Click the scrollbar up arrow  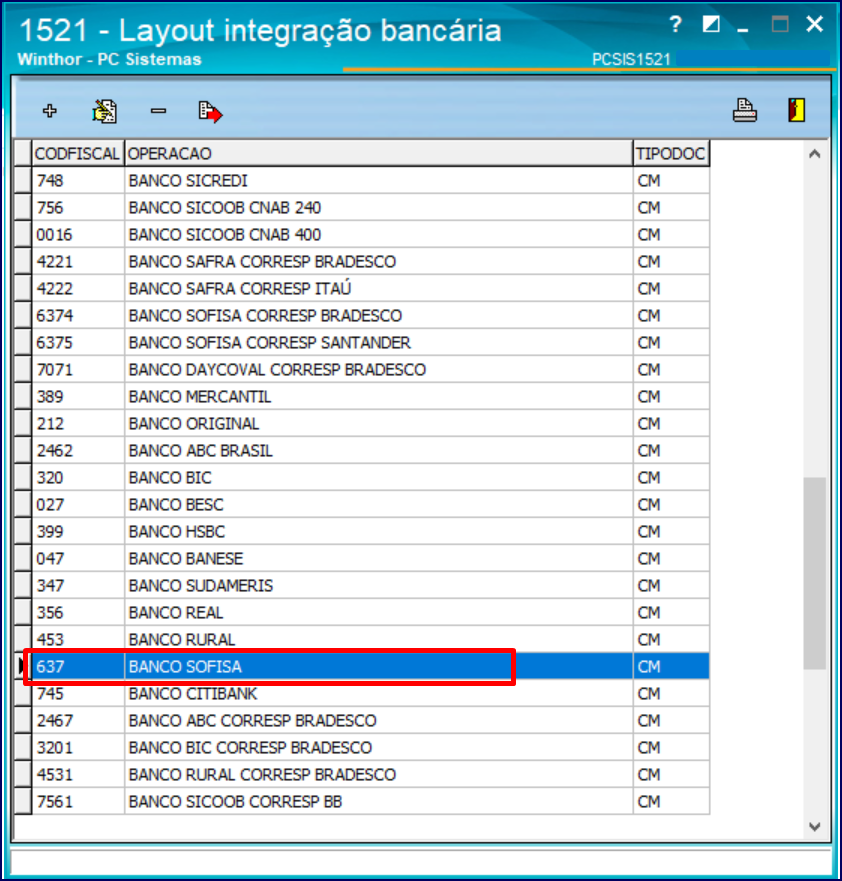coord(814,154)
